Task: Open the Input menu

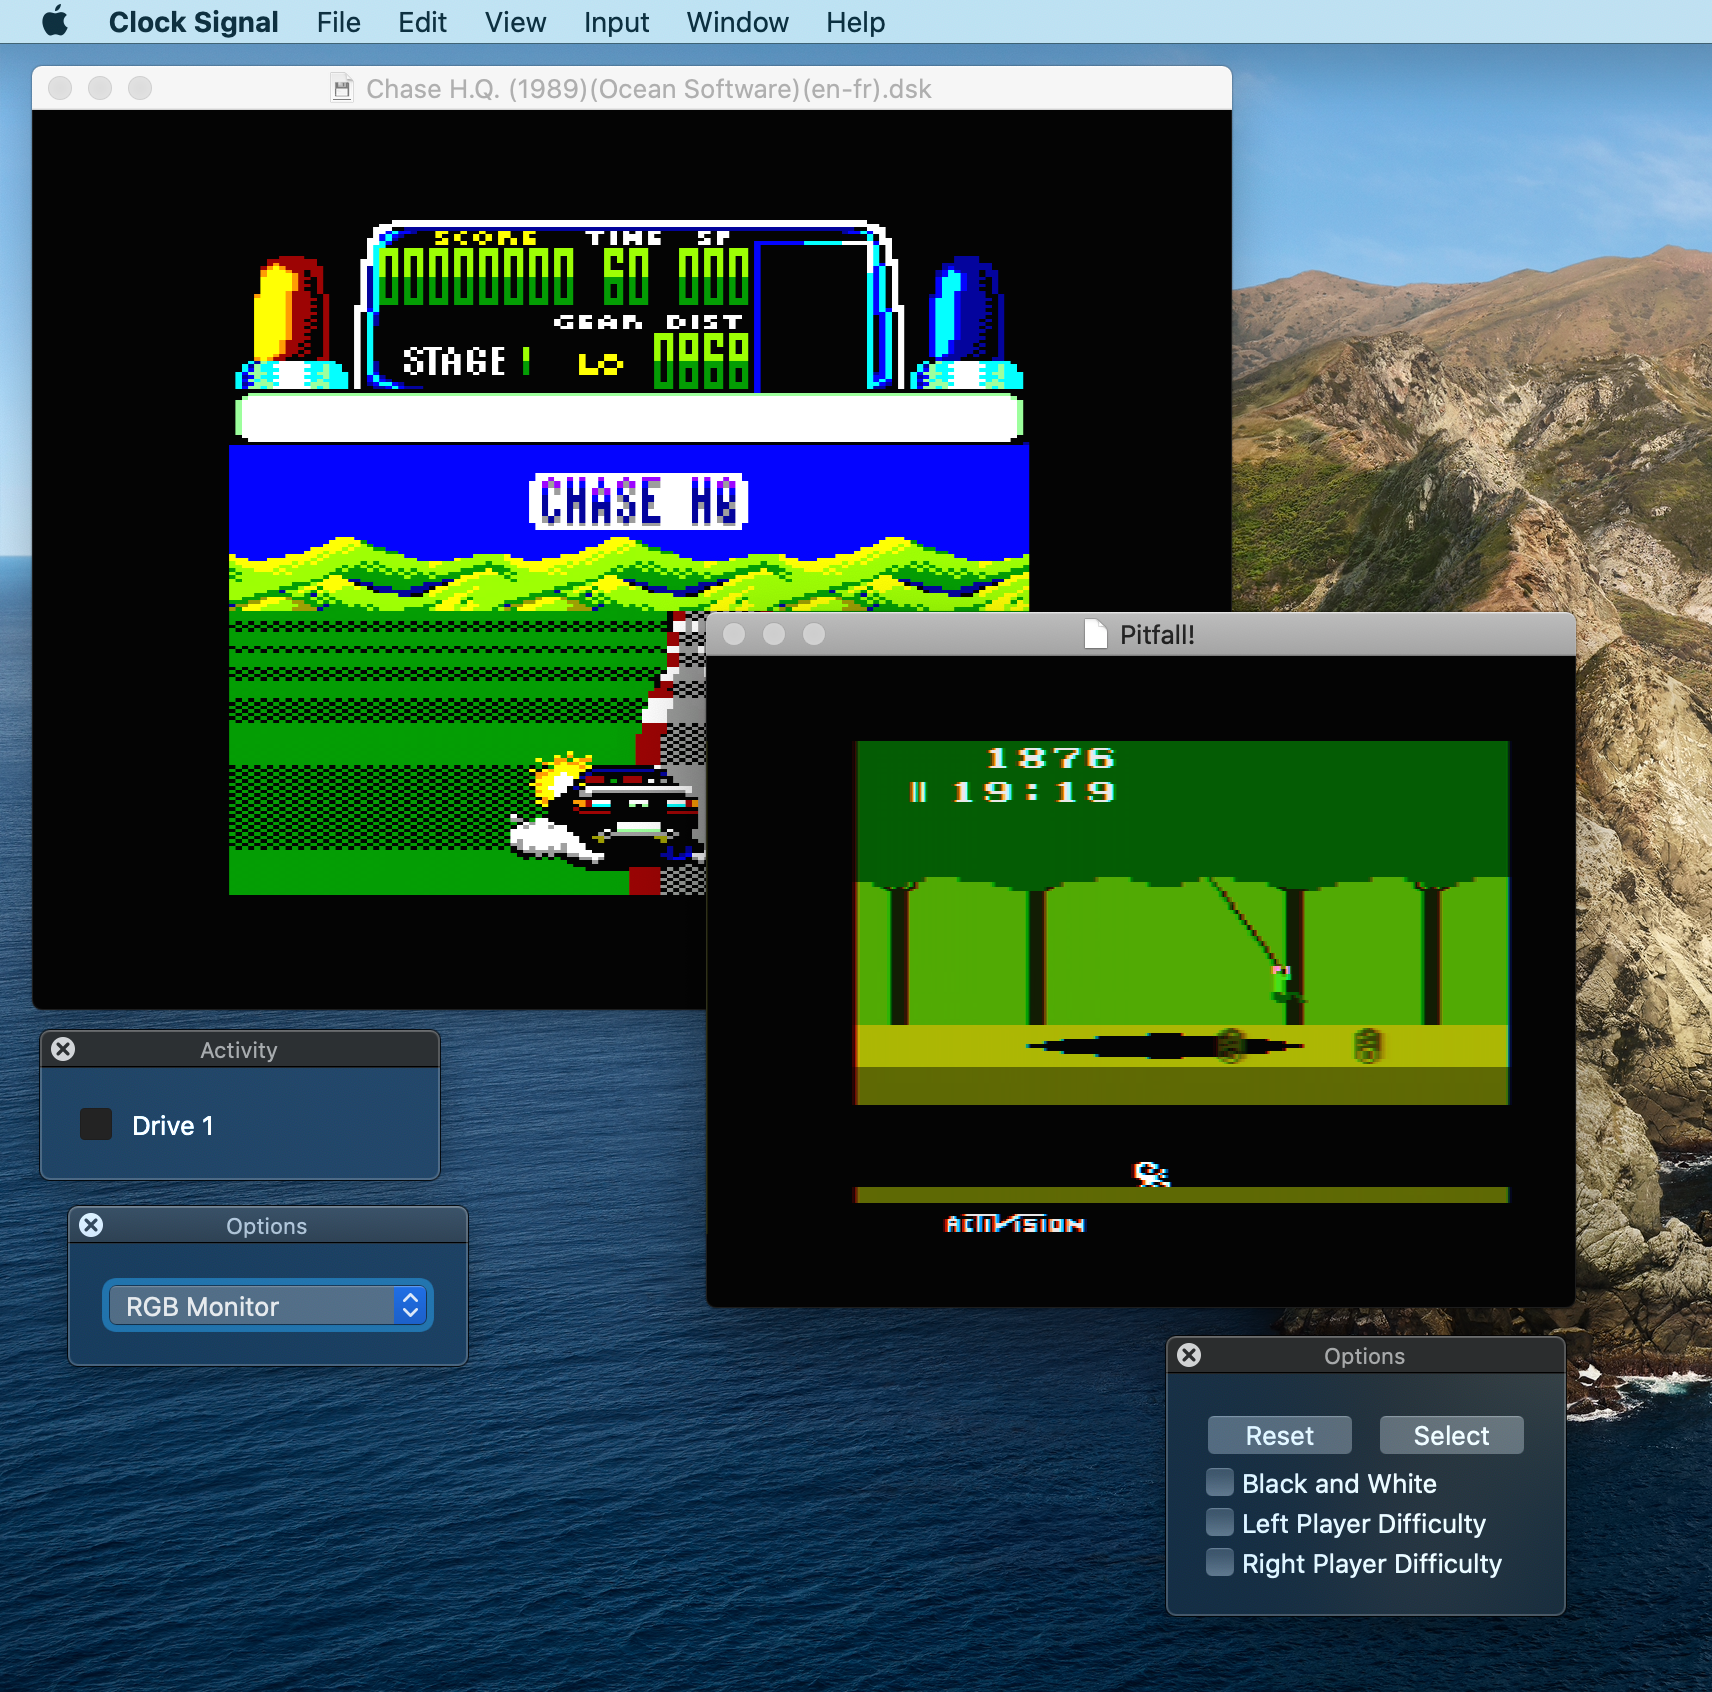Action: pyautogui.click(x=616, y=21)
